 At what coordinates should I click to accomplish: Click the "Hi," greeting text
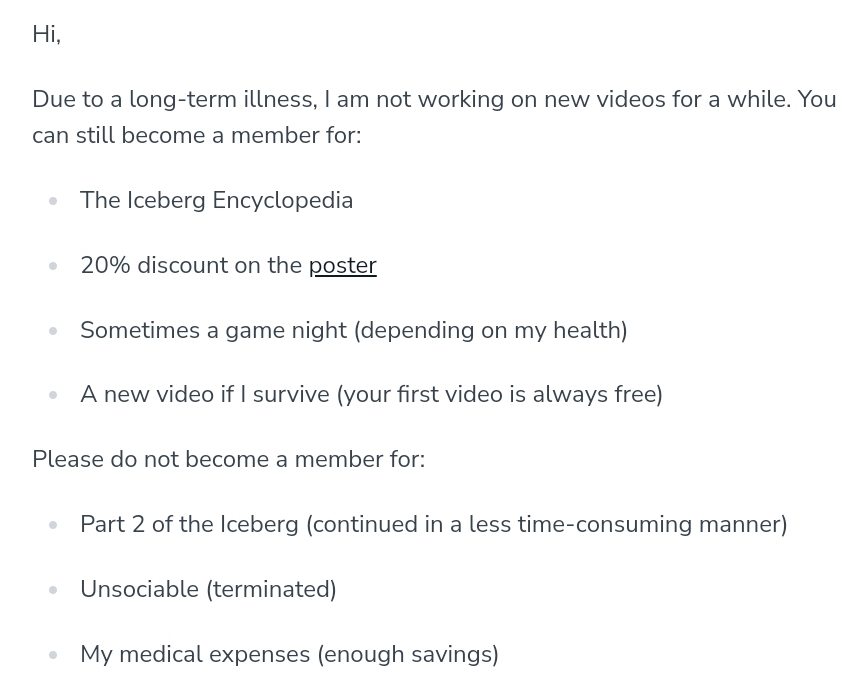[x=46, y=34]
